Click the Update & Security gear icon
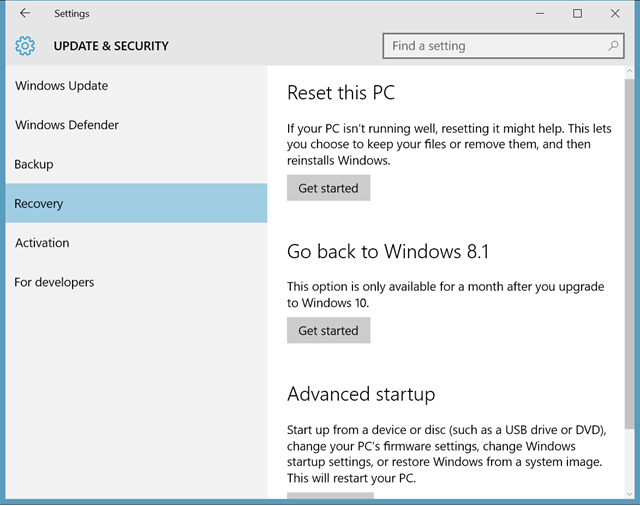Viewport: 640px width, 506px height. 25,46
